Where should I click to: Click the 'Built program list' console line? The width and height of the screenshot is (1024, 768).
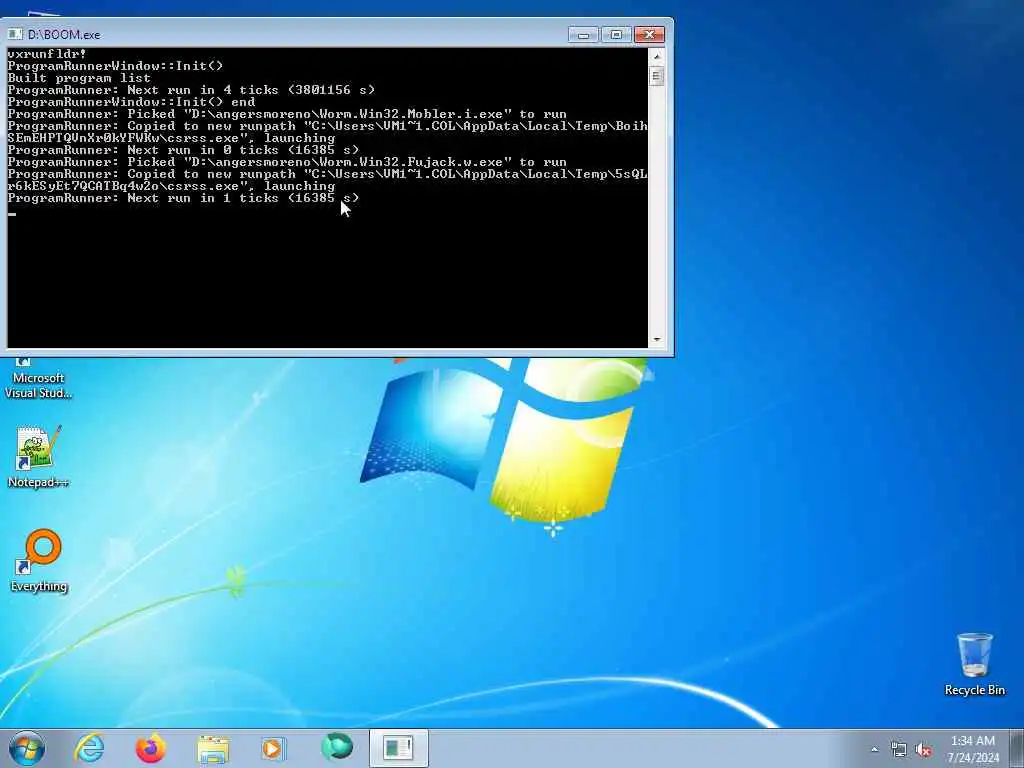tap(79, 78)
